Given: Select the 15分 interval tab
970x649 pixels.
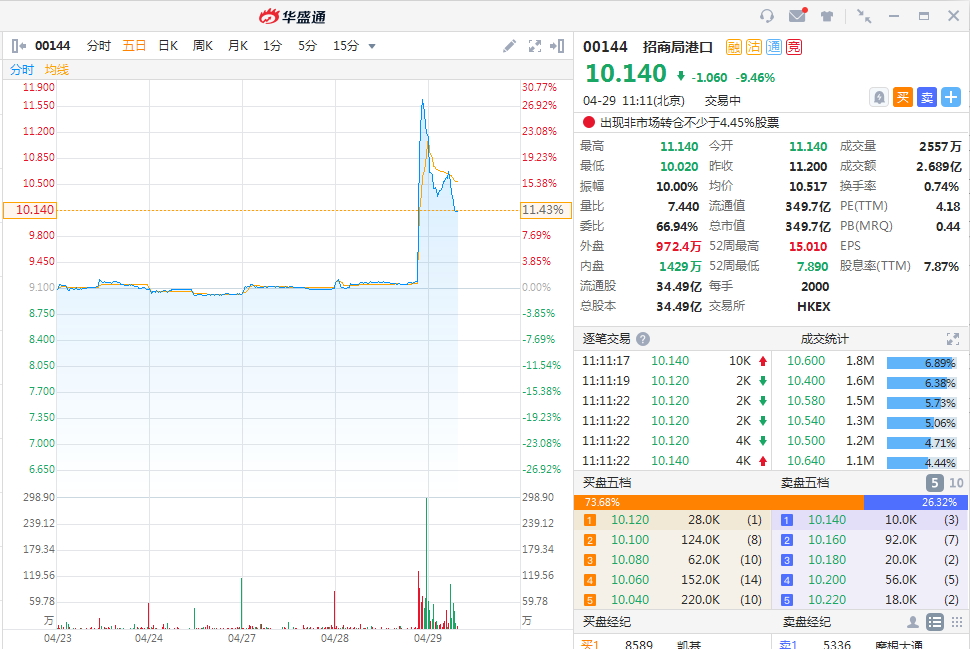Looking at the screenshot, I should [x=346, y=46].
